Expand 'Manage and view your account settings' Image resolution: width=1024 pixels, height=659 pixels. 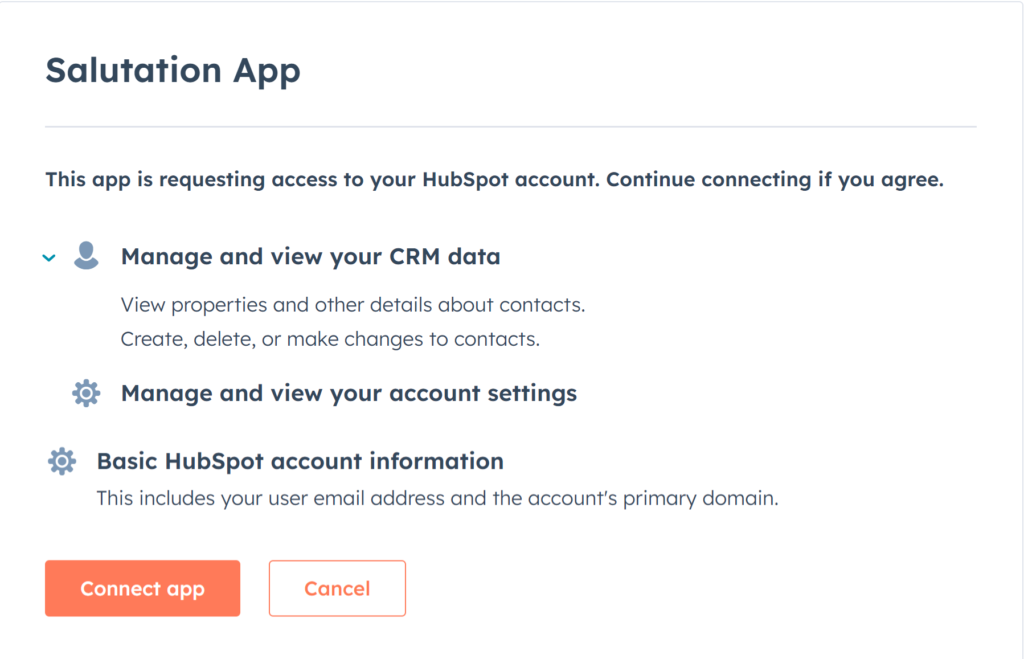click(349, 393)
